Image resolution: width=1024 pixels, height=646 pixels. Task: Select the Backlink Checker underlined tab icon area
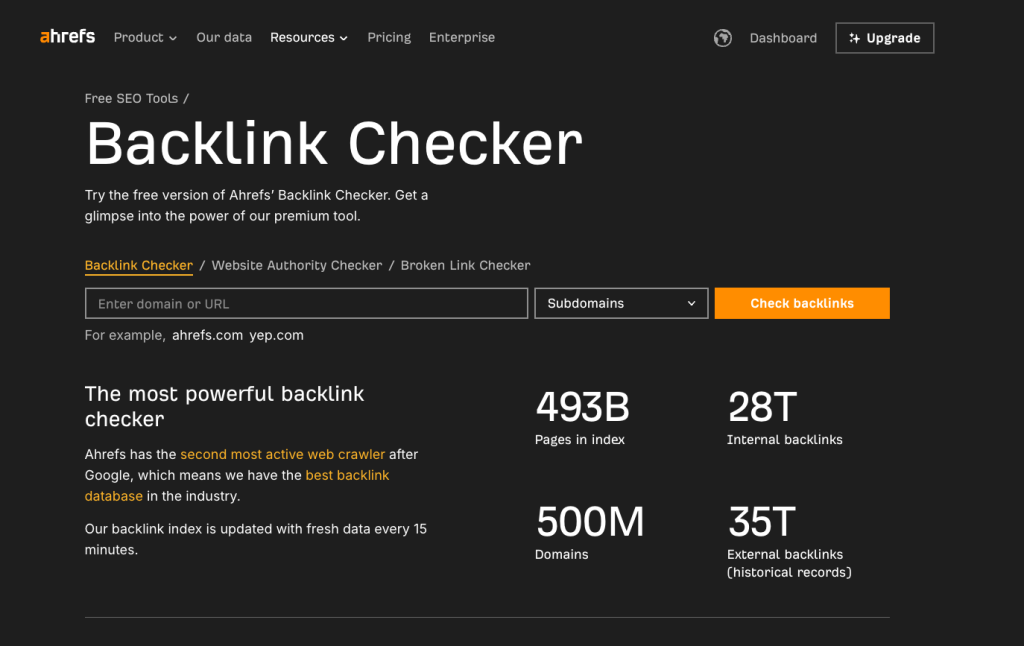click(138, 266)
